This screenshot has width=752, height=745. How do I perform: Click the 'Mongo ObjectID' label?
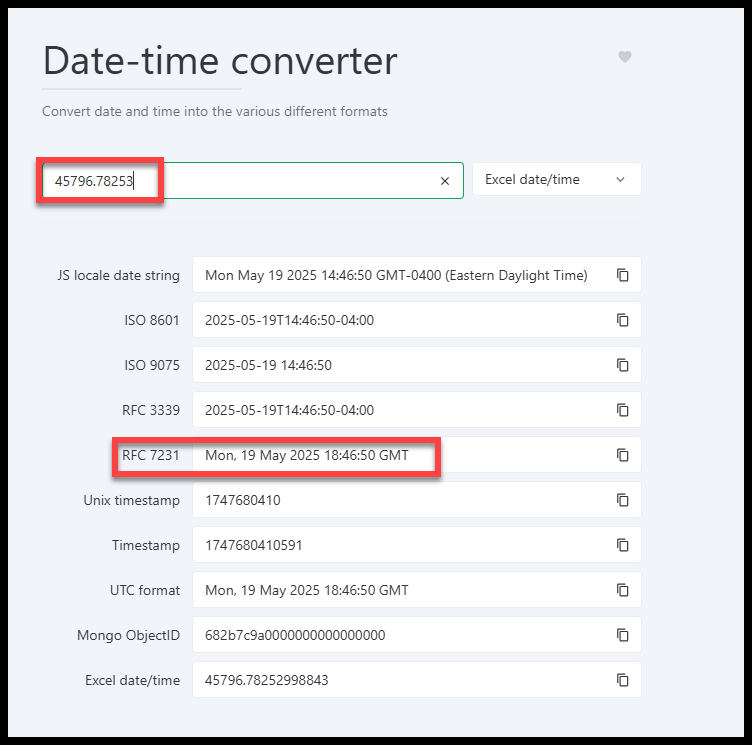129,635
